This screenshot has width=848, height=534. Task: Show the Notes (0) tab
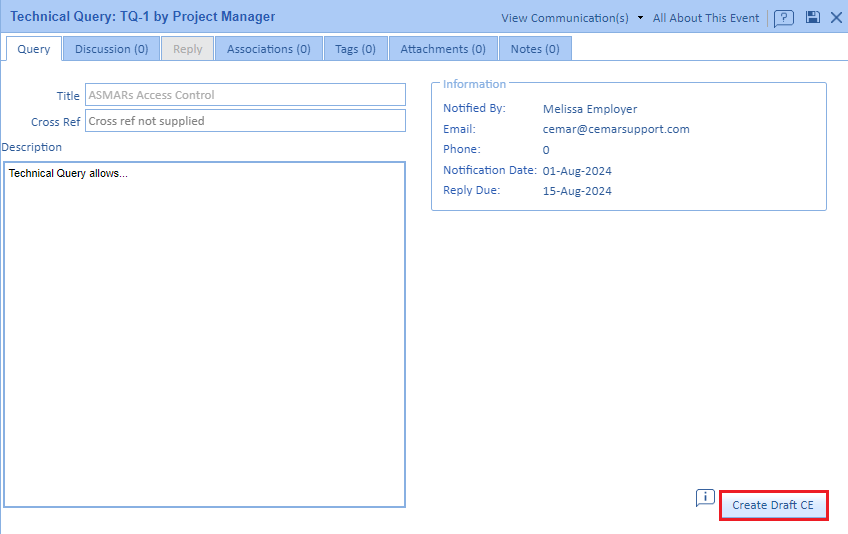tap(535, 49)
